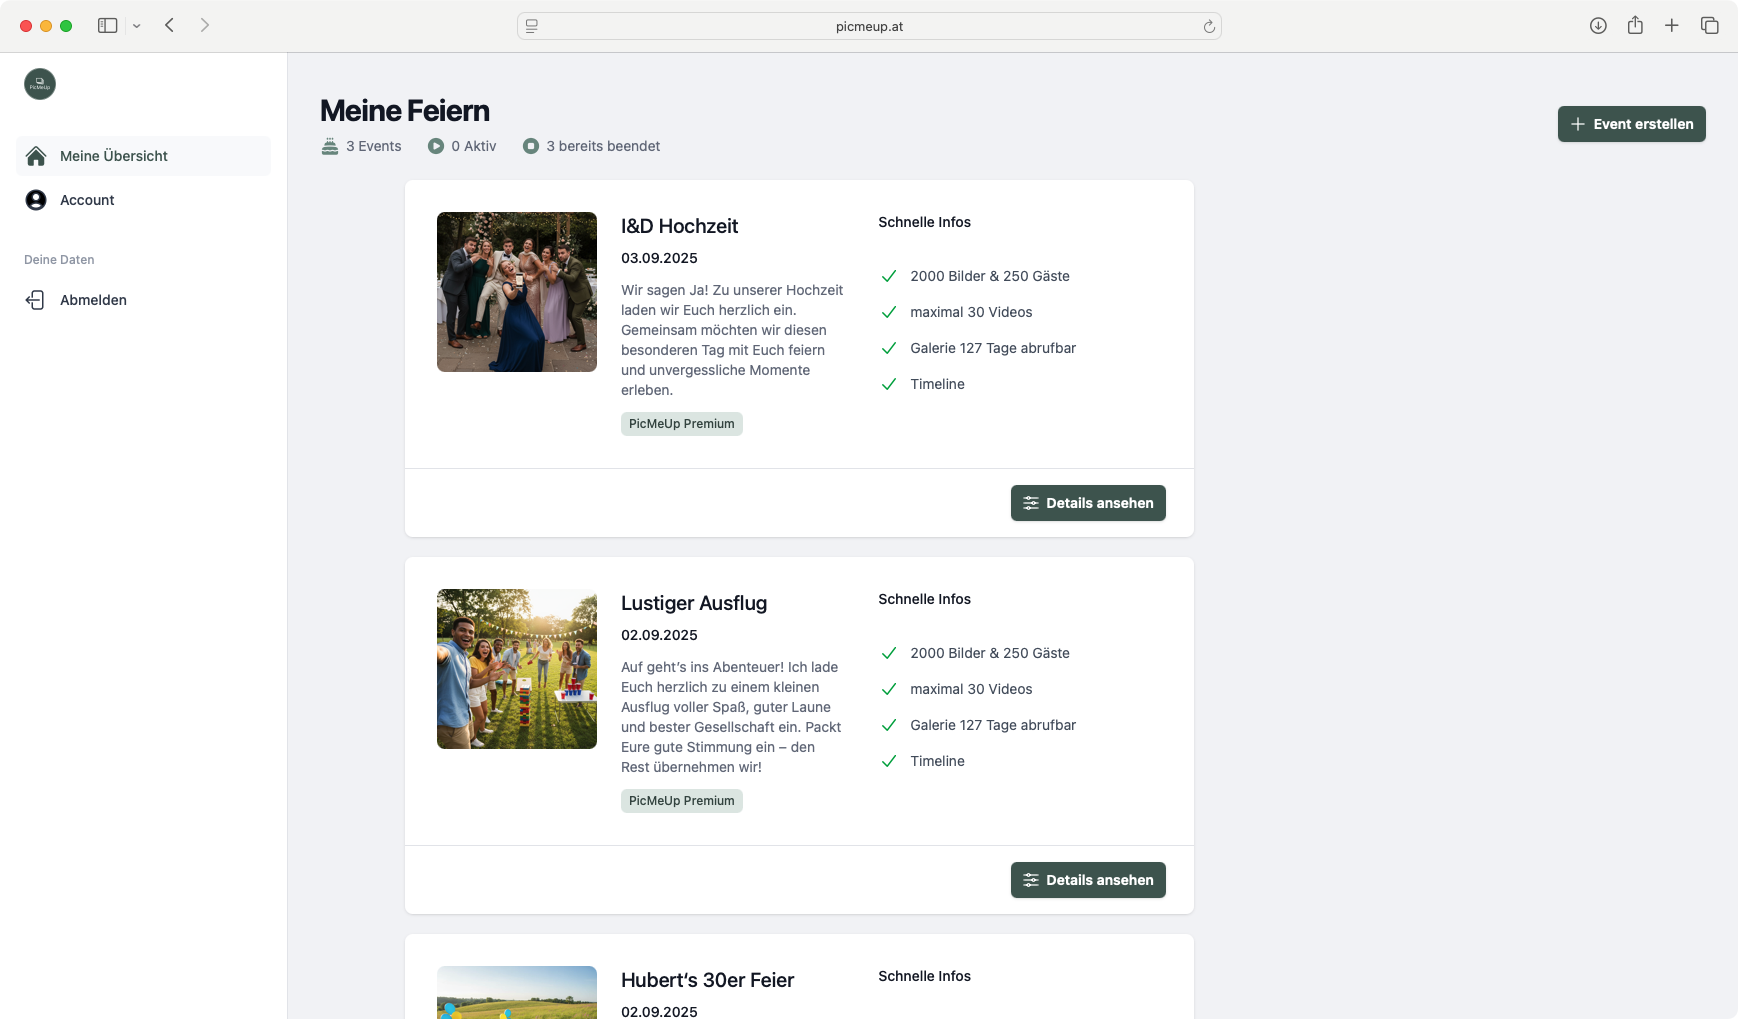Click Details ansehen for Lustiger Ausflug

click(1088, 880)
